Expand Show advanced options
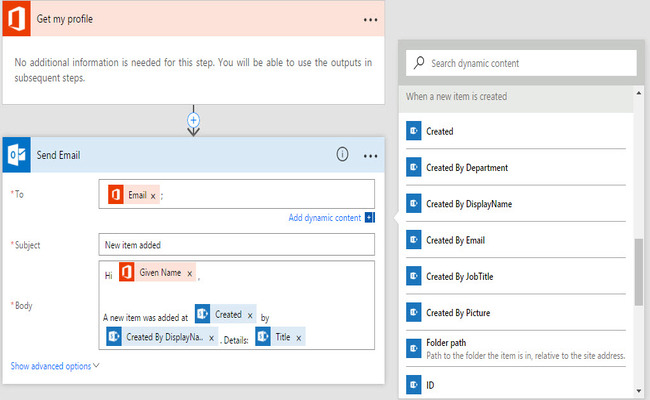This screenshot has width=650, height=400. (56, 366)
